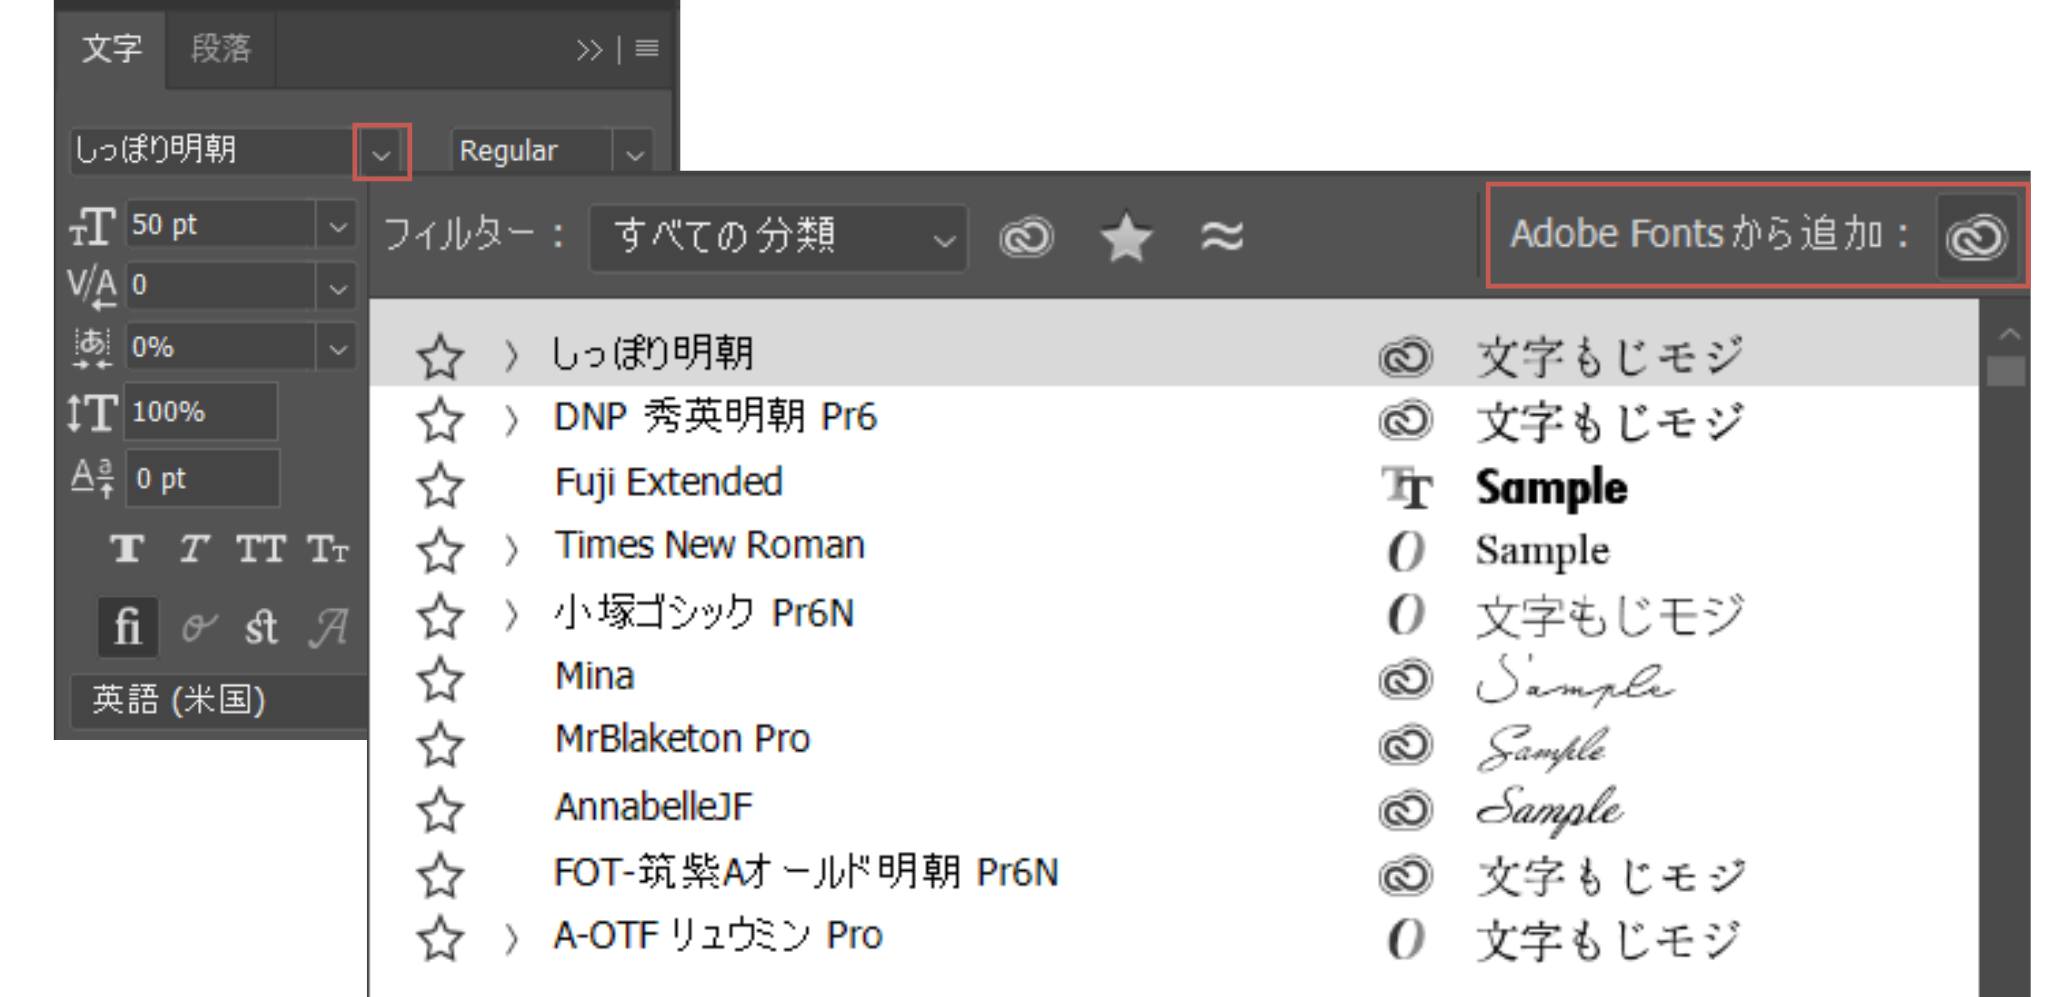Filter fonts by Adobe Fonts cloud icon
Viewport: 2048px width, 997px height.
pyautogui.click(x=1026, y=237)
